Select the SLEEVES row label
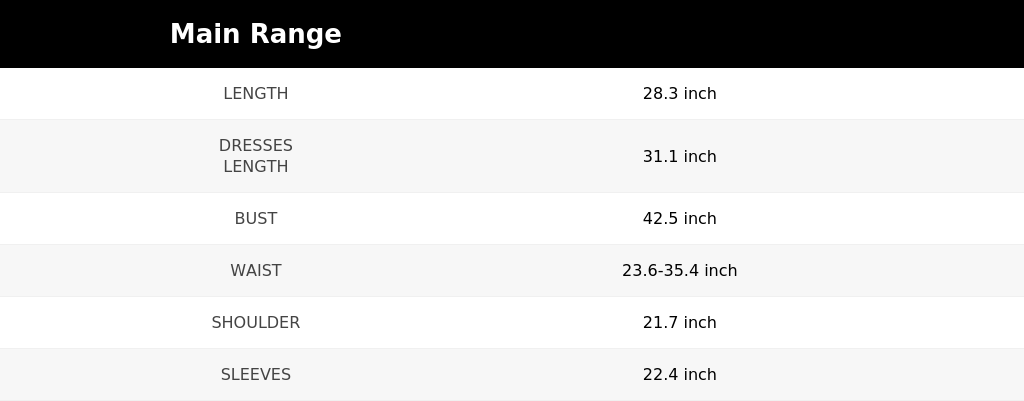This screenshot has height=401, width=1024. pos(255,375)
